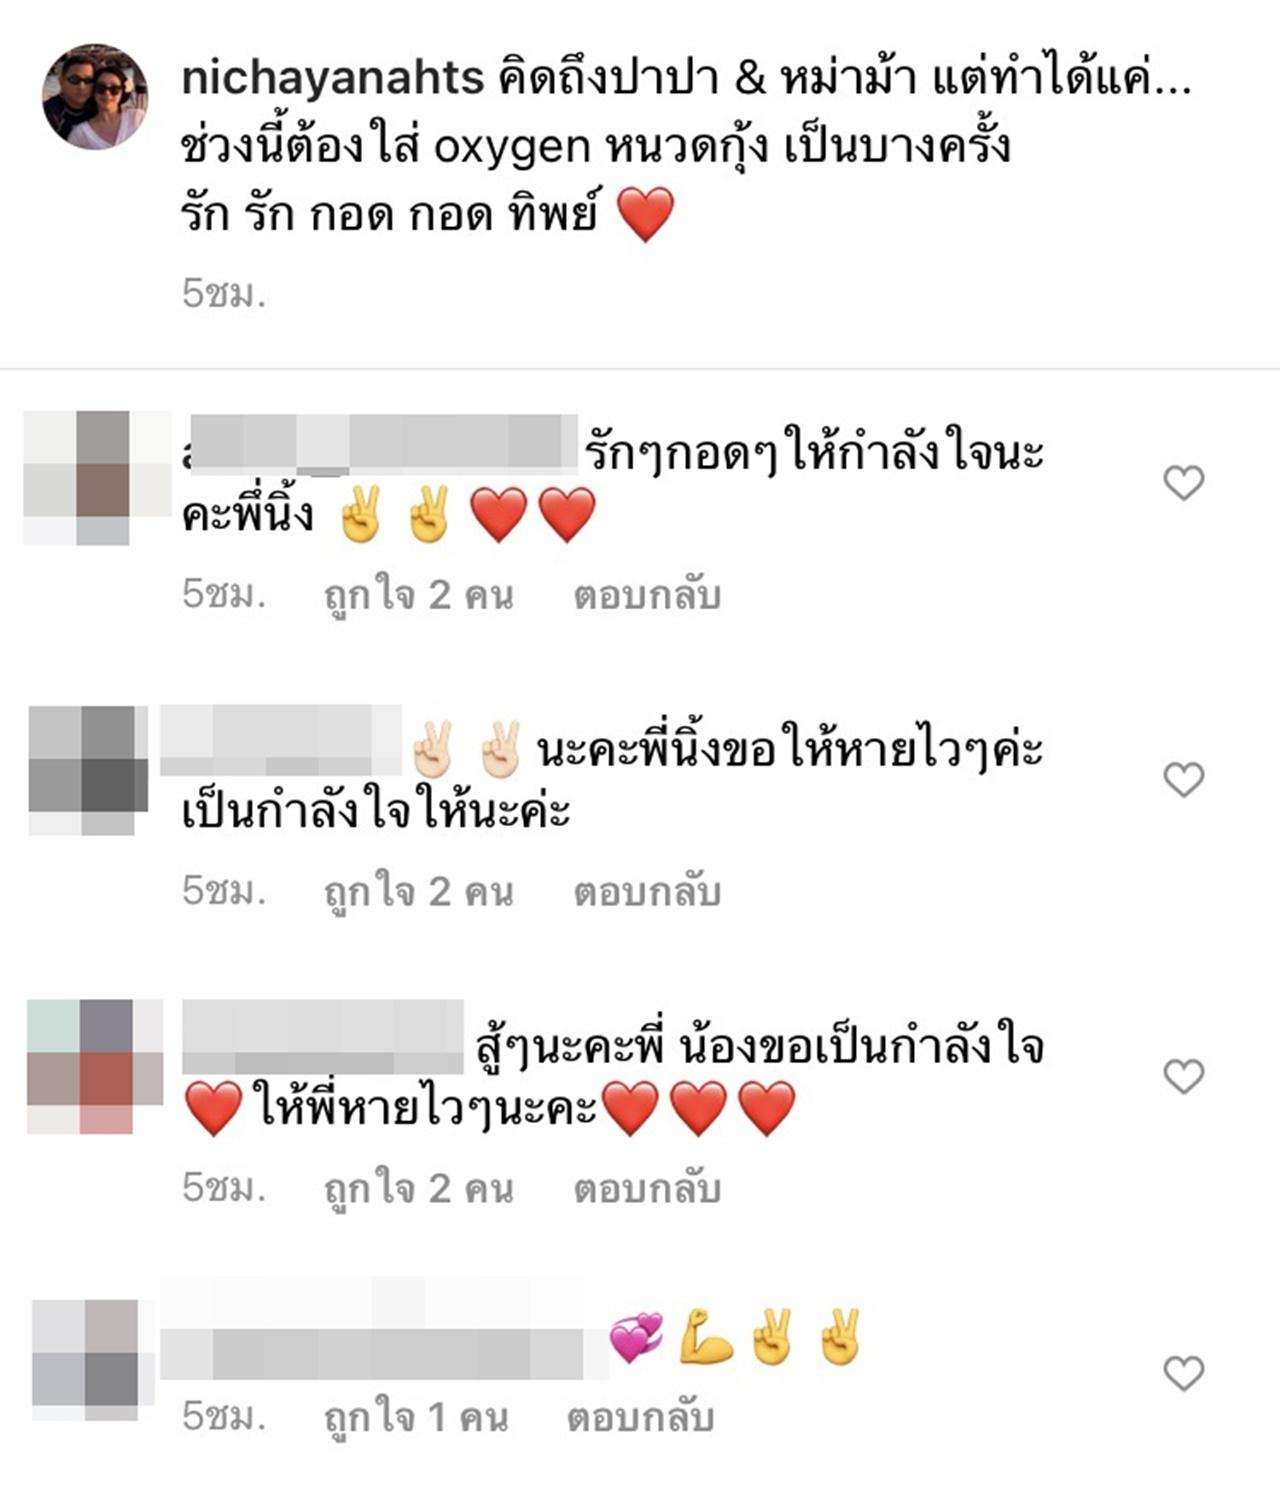Image resolution: width=1280 pixels, height=1510 pixels.
Task: Open blurred avatar of first commenter
Action: 97,478
